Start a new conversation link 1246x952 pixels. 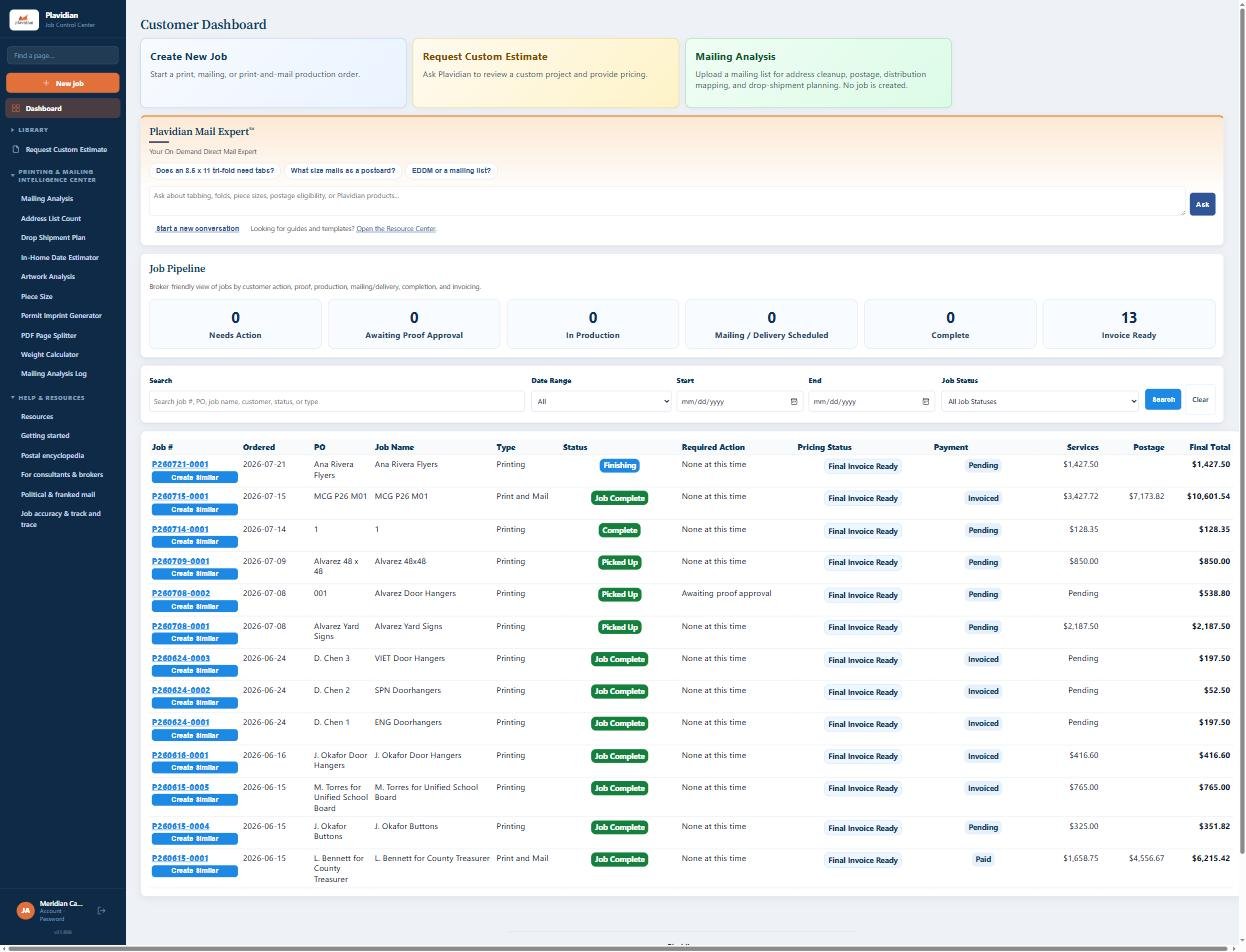coord(198,228)
